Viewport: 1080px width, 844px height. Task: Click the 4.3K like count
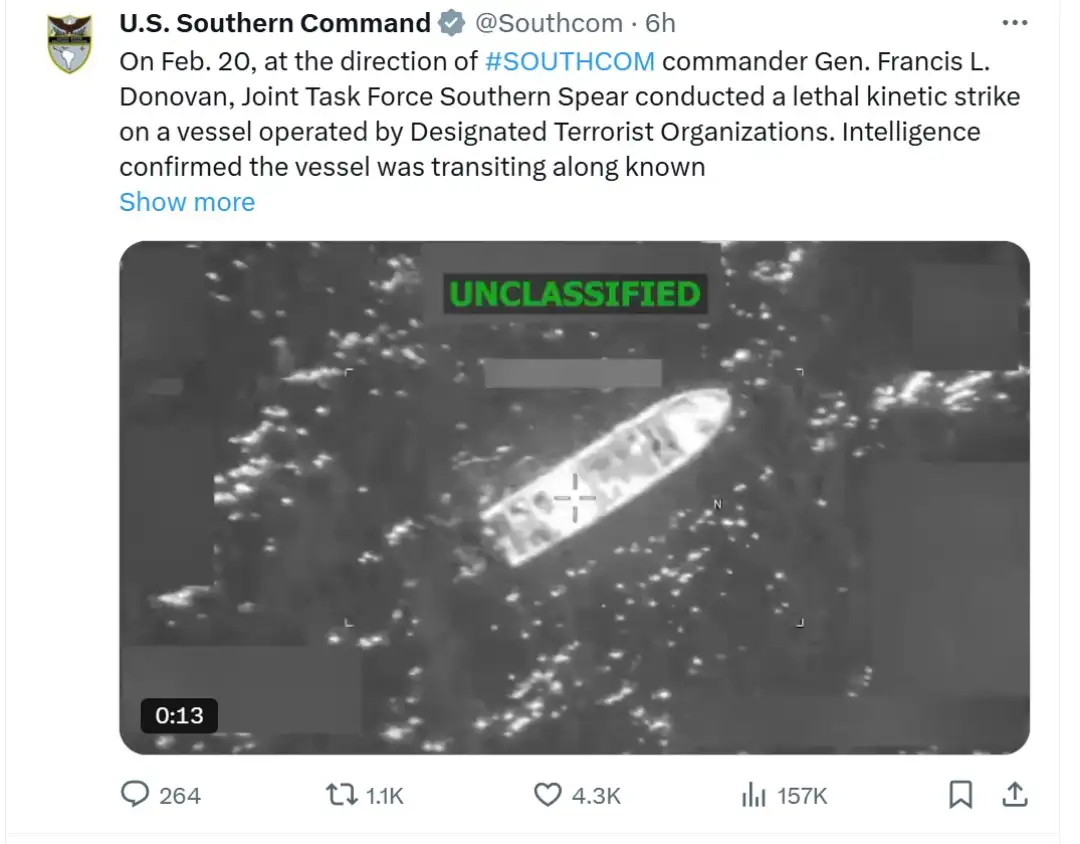[x=596, y=796]
